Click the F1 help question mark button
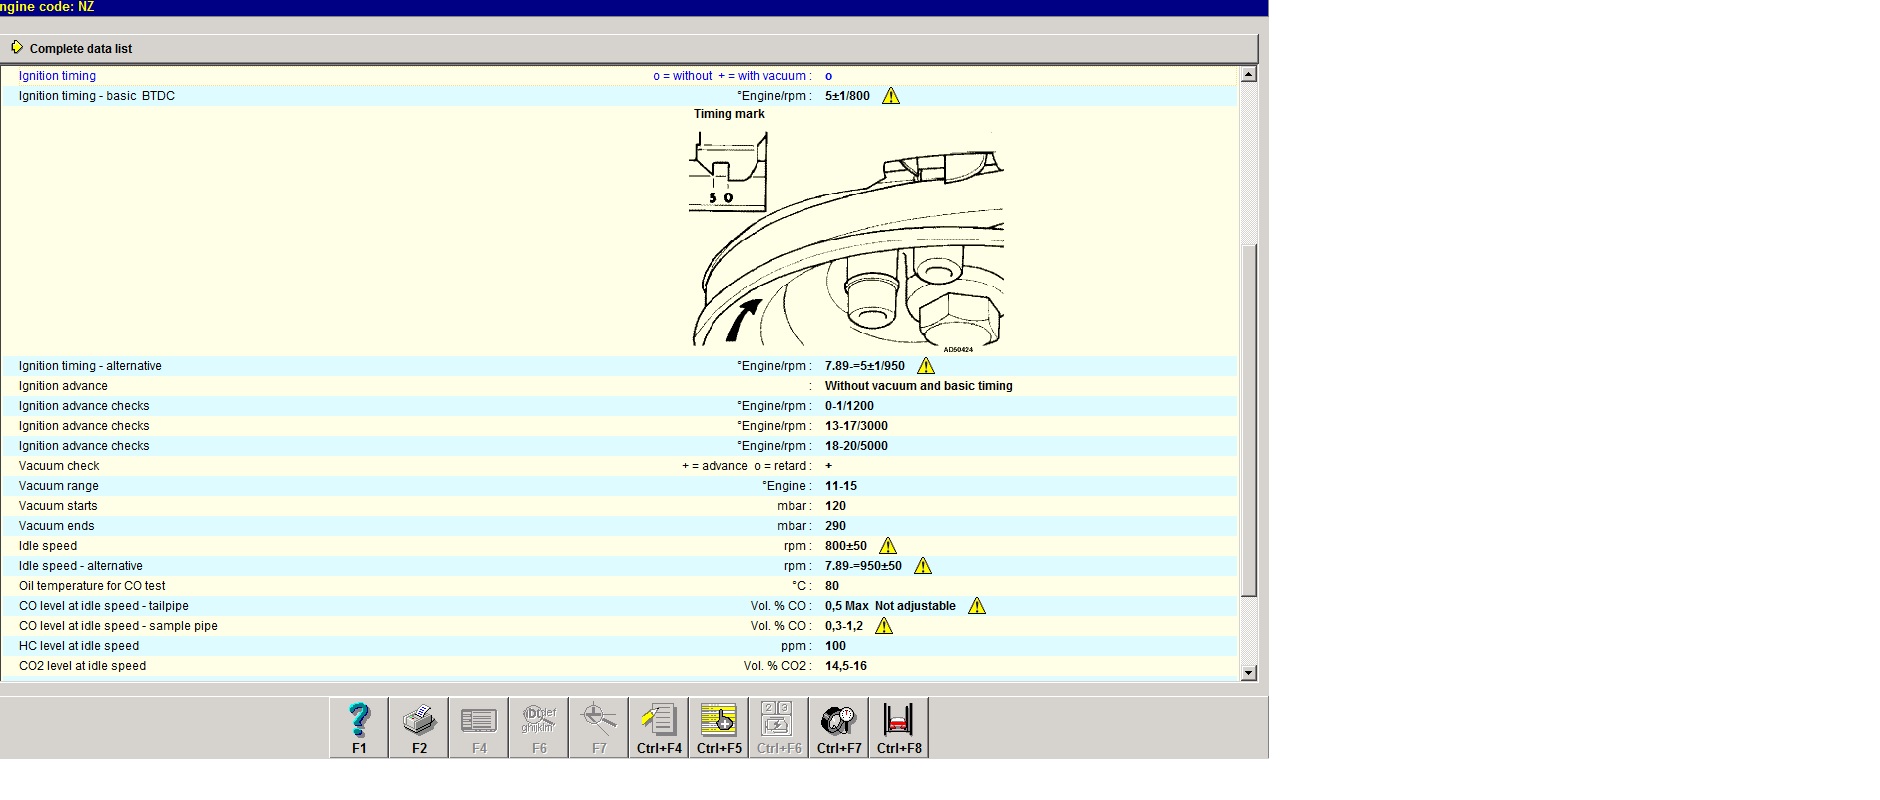The width and height of the screenshot is (1880, 800). [359, 727]
